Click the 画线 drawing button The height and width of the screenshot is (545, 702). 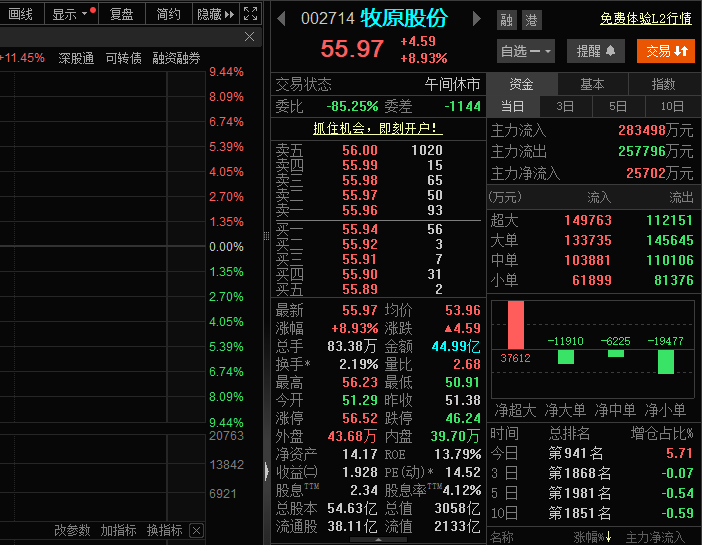(x=21, y=14)
